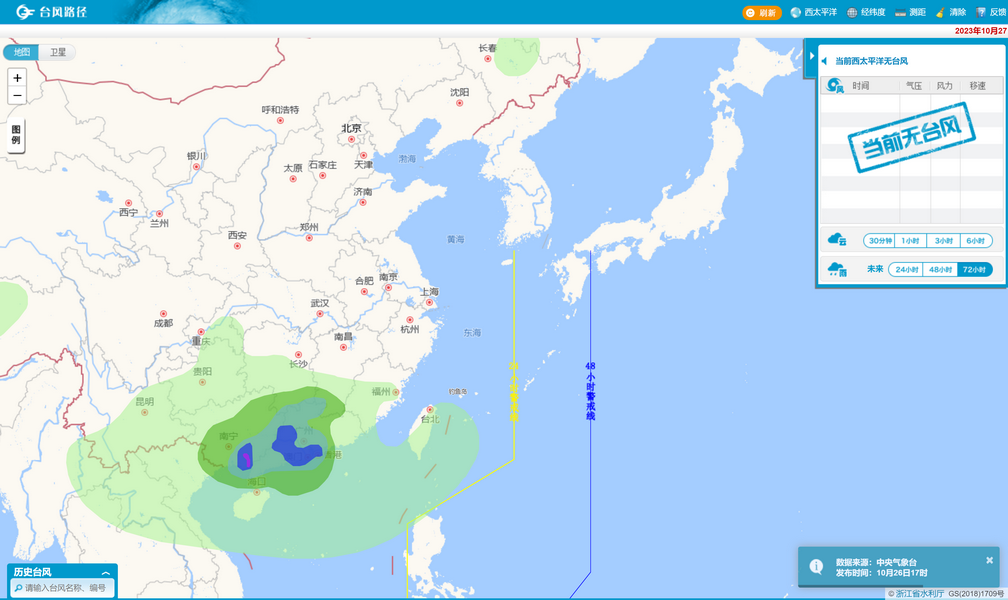Select 6小时 cloud image interval
Viewport: 1008px width, 600px height.
click(975, 240)
